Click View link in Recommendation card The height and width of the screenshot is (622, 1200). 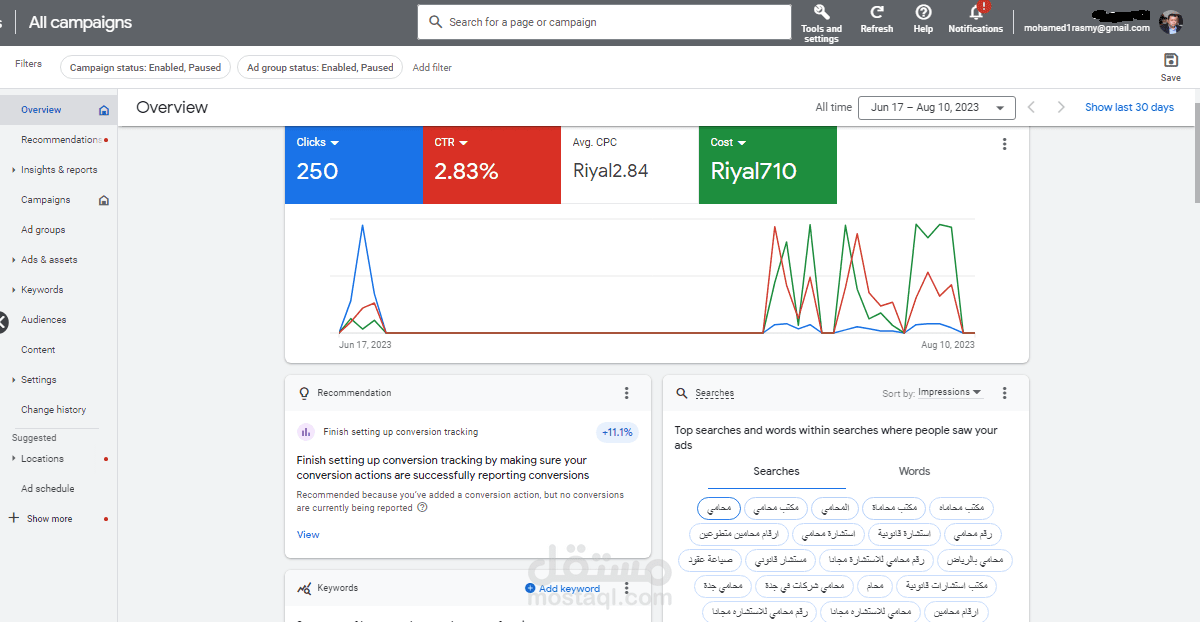(x=308, y=535)
